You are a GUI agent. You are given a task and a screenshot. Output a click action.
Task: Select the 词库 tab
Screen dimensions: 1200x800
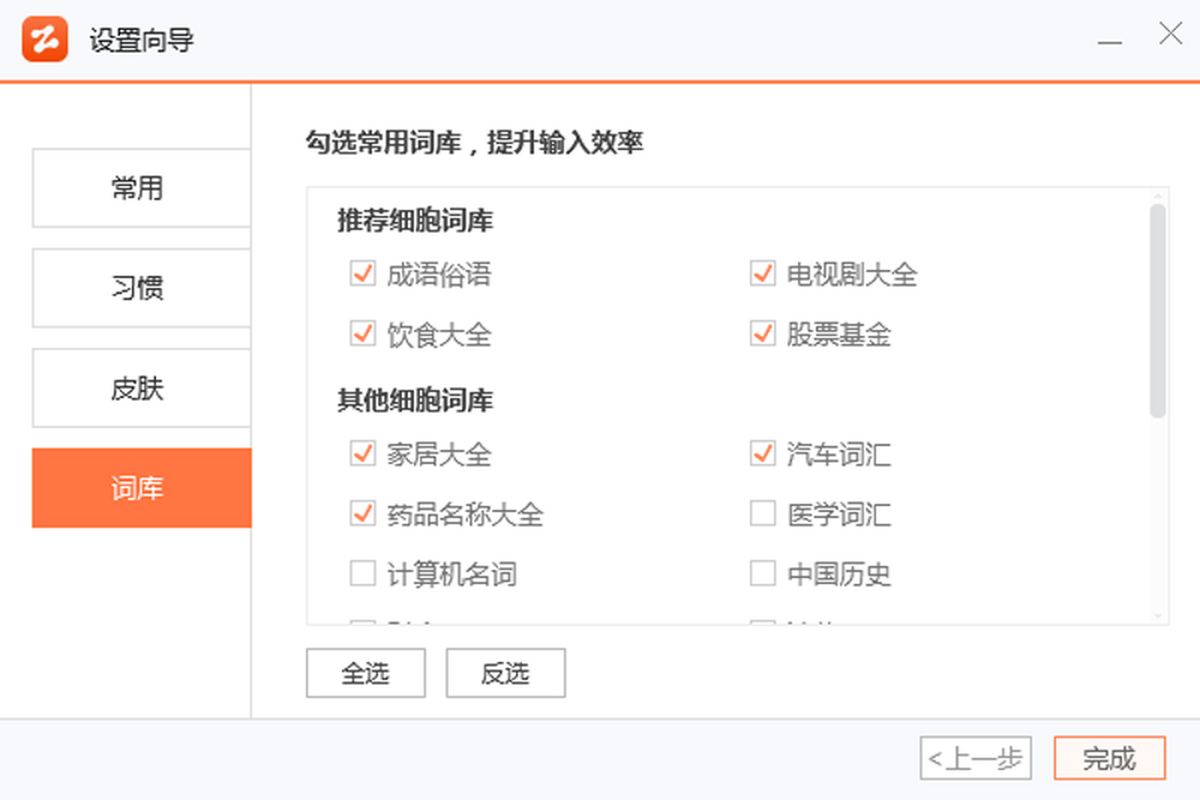[x=141, y=488]
